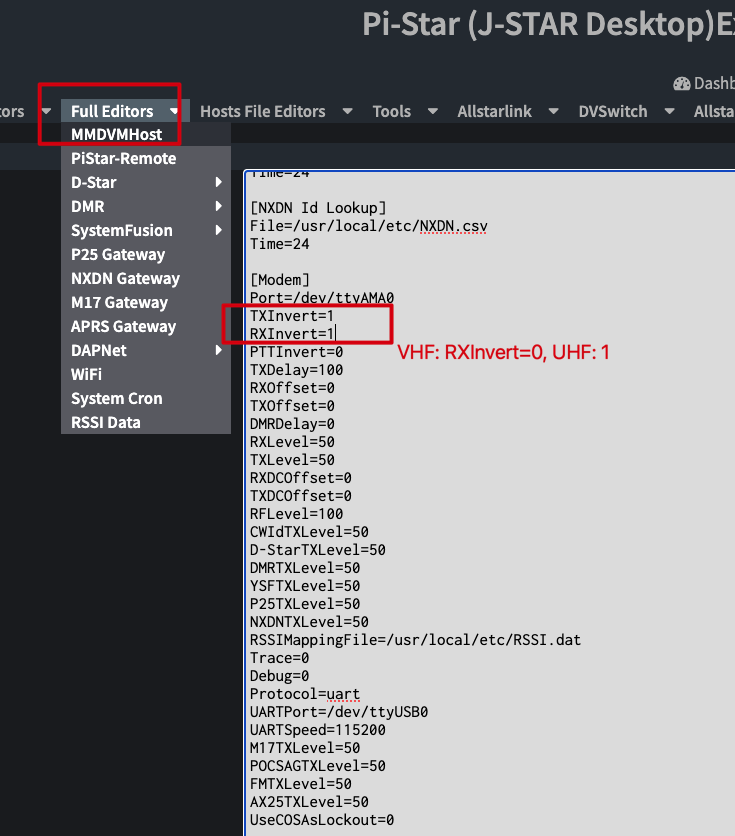
Task: Open the DVSwitch menu
Action: (613, 111)
